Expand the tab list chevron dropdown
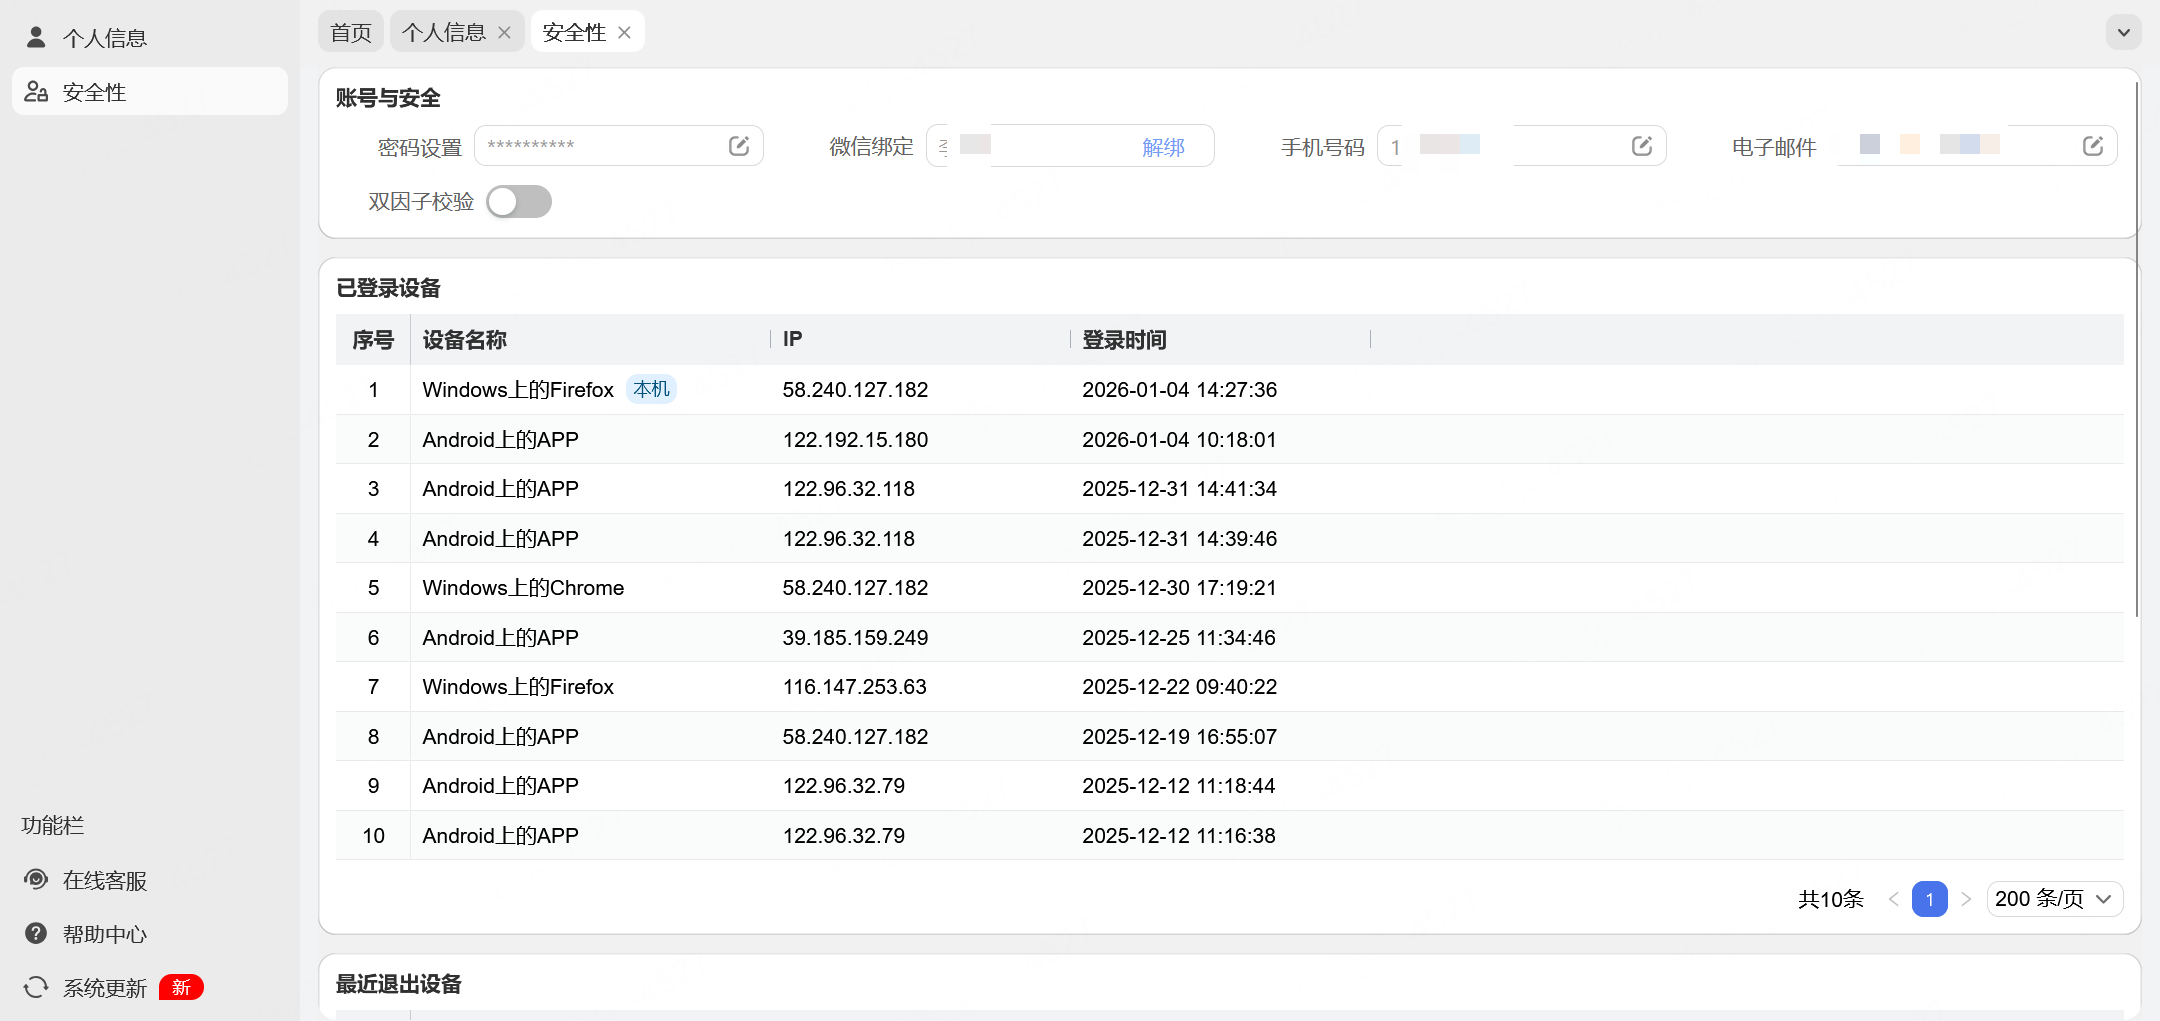Viewport: 2160px width, 1021px height. (2124, 33)
